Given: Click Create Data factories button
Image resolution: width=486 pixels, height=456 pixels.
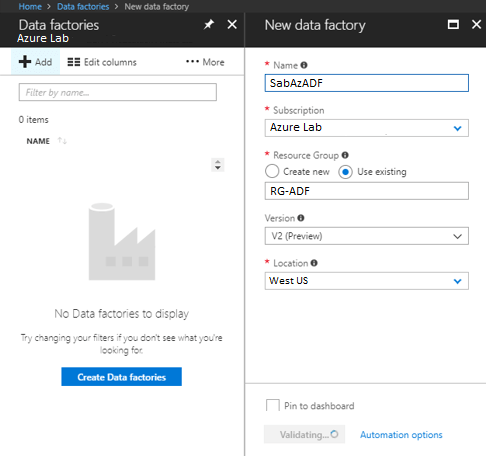Looking at the screenshot, I should [x=122, y=377].
